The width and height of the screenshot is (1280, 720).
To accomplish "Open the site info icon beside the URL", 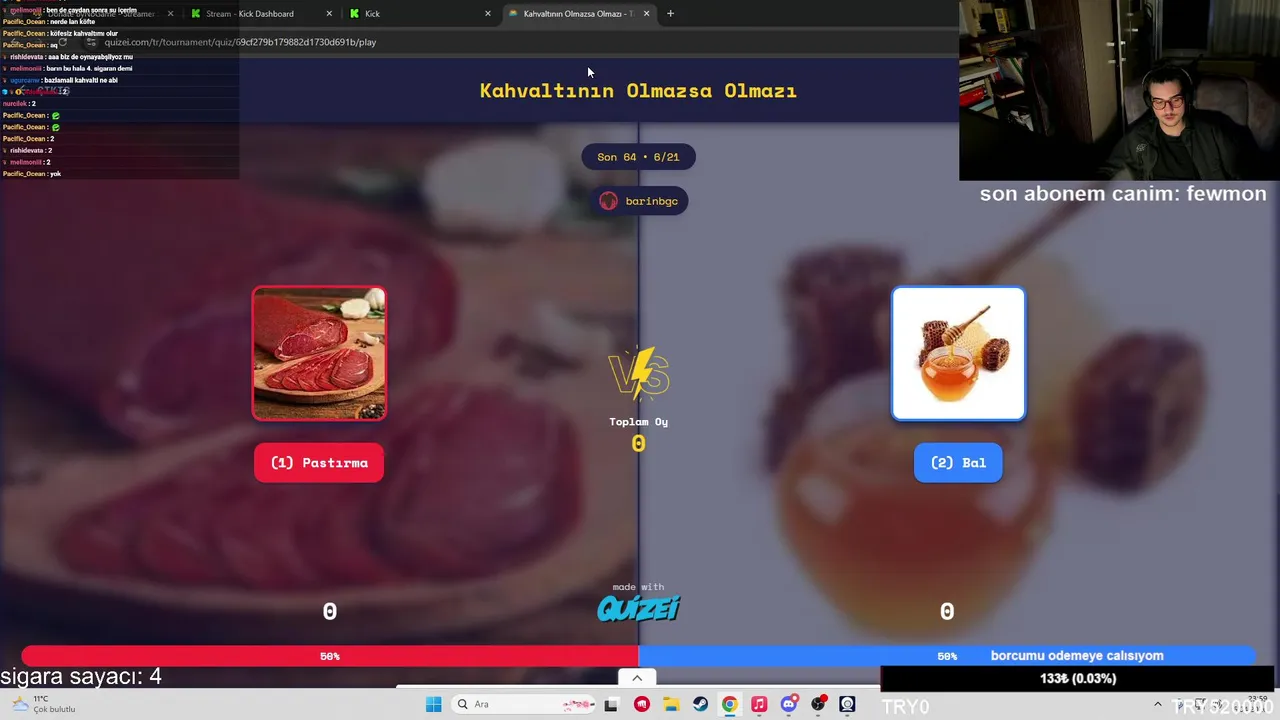I will click(91, 42).
